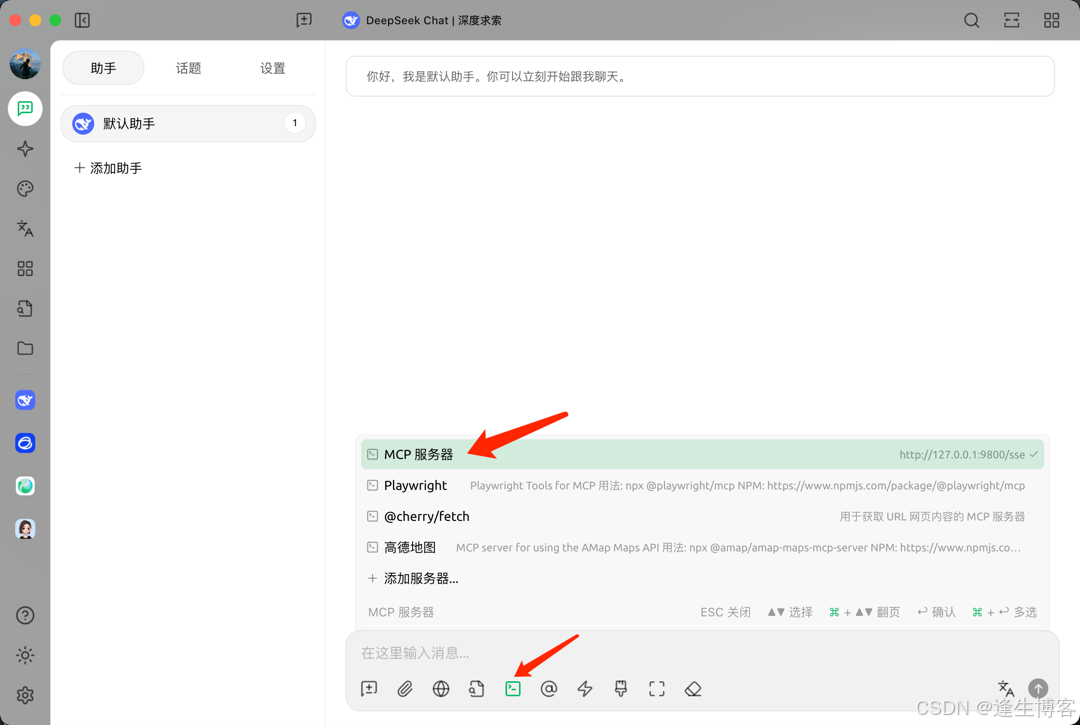Collapse the left sidebar panel icon
Image resolution: width=1080 pixels, height=725 pixels.
pos(82,21)
